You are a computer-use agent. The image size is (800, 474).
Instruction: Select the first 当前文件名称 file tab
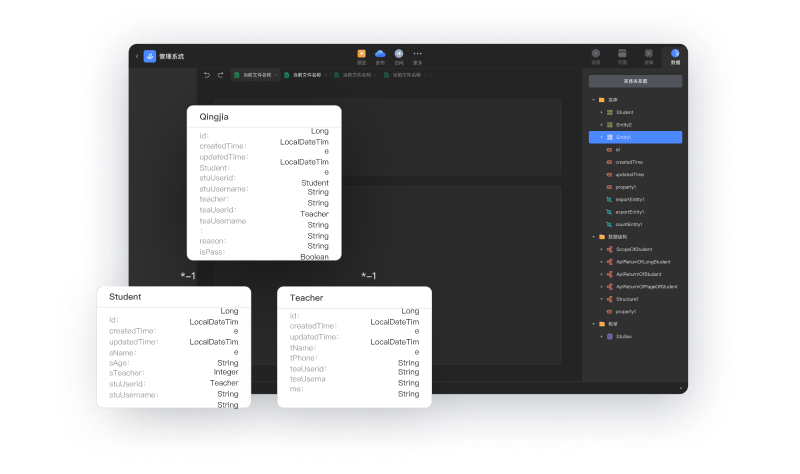[x=255, y=75]
